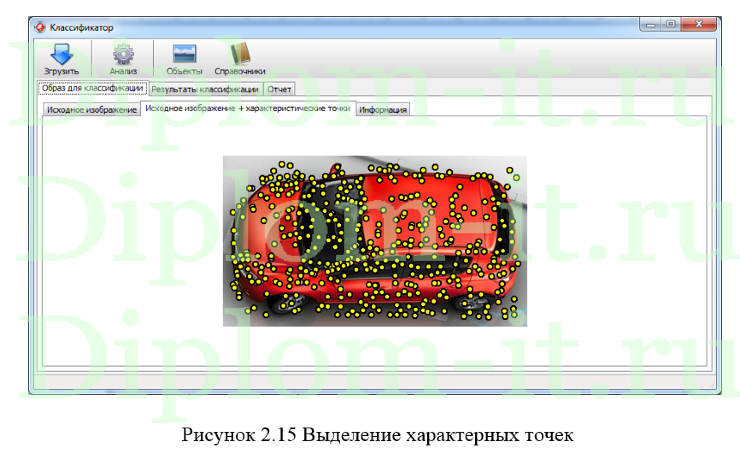Viewport: 740px width, 460px height.
Task: Click the Классификатор app icon in title bar
Action: (x=39, y=26)
